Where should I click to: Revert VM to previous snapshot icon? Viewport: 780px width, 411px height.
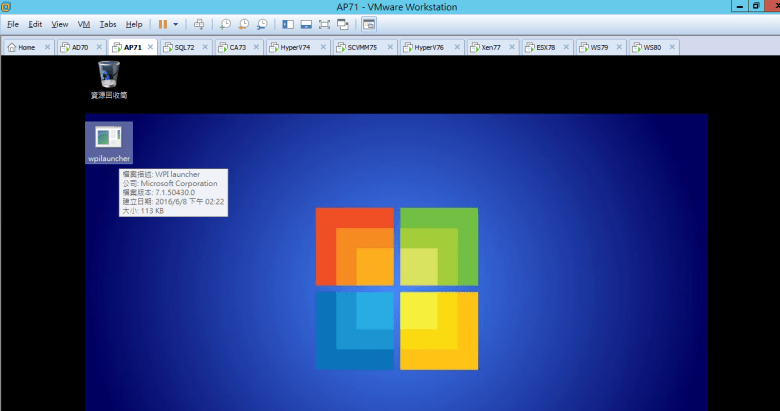tap(243, 23)
